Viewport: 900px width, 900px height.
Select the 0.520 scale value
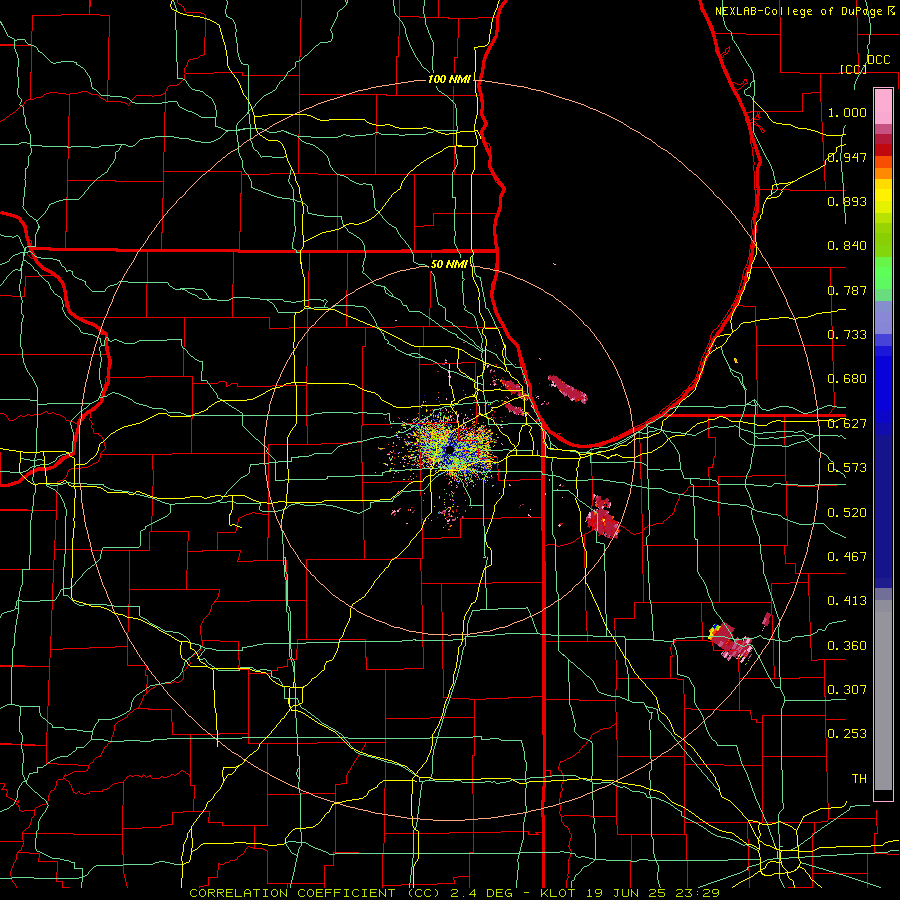coord(847,513)
